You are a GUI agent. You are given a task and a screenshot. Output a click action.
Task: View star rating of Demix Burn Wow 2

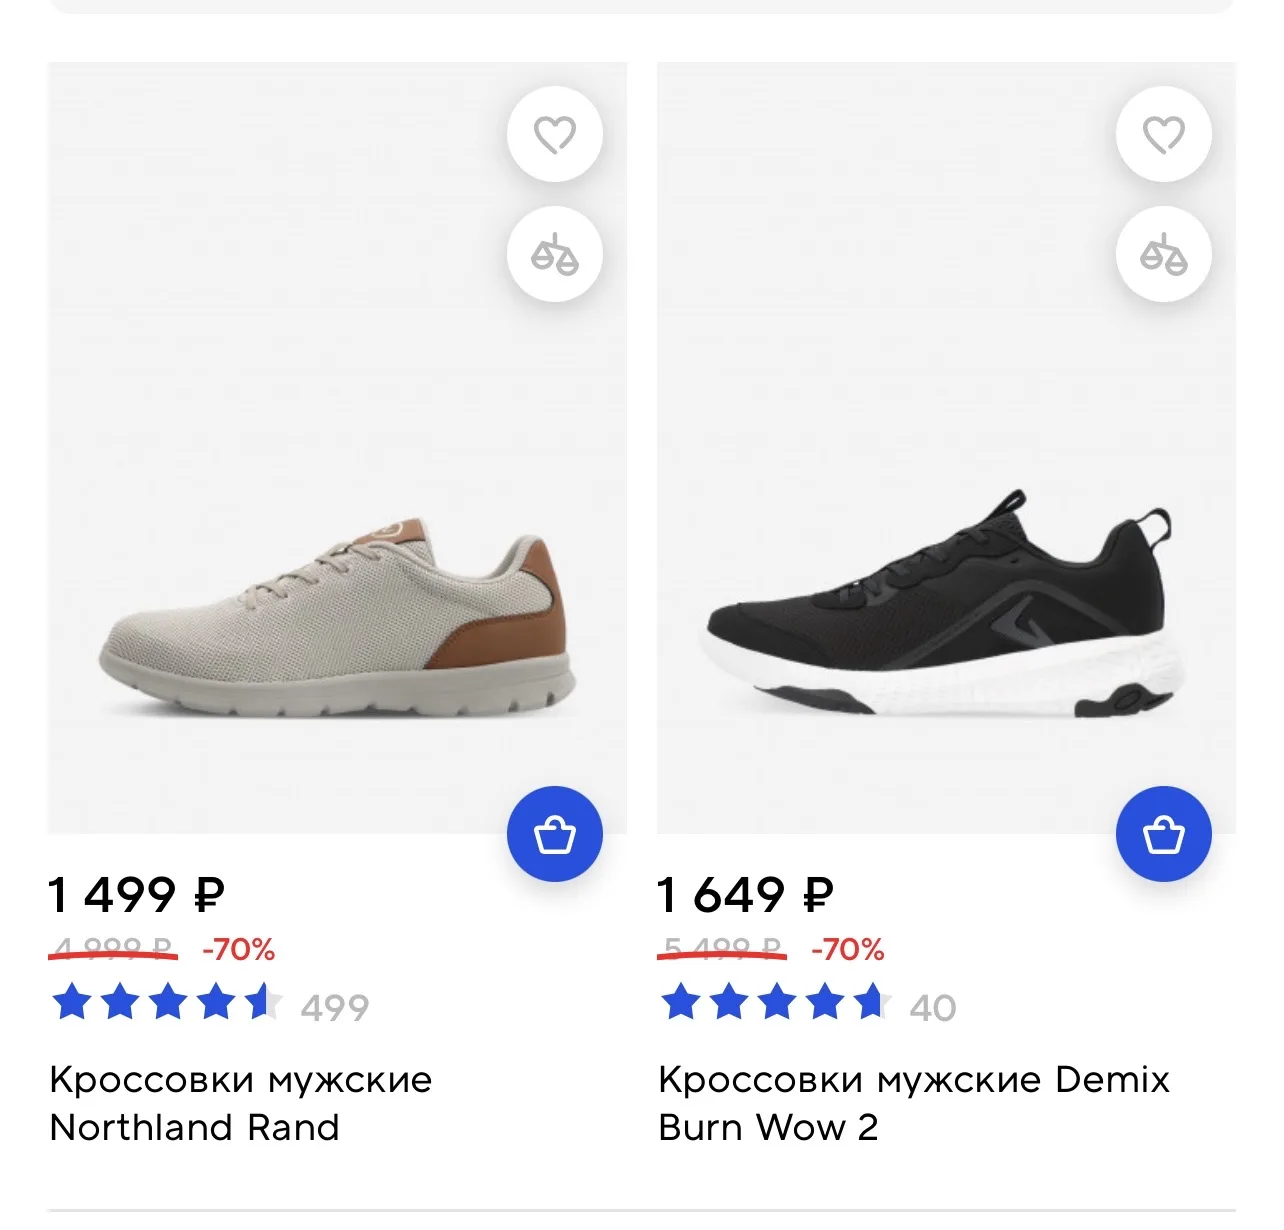[776, 1002]
